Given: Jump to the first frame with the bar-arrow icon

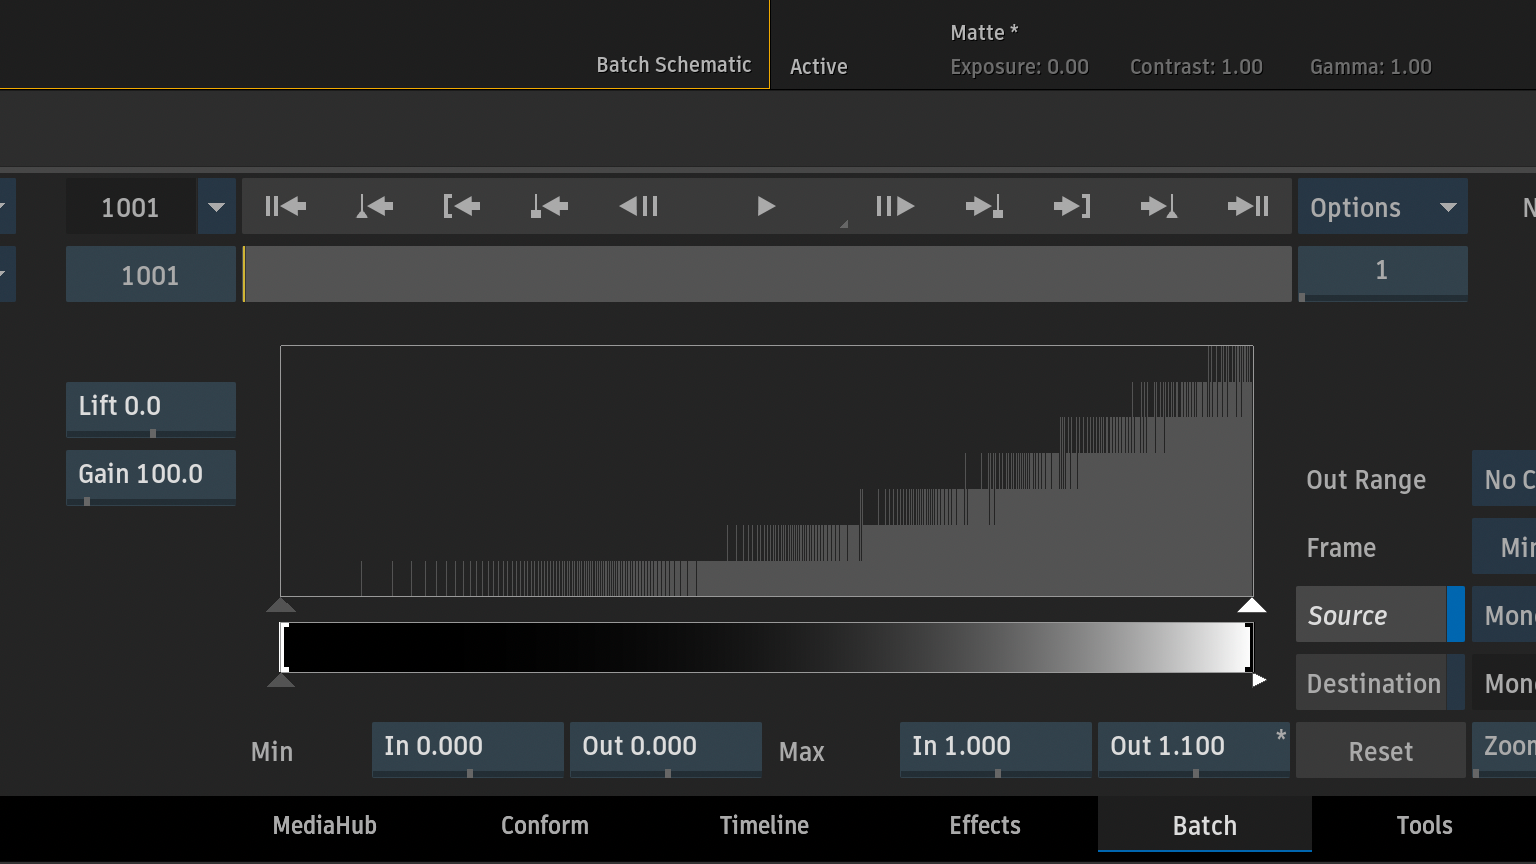Looking at the screenshot, I should [285, 206].
